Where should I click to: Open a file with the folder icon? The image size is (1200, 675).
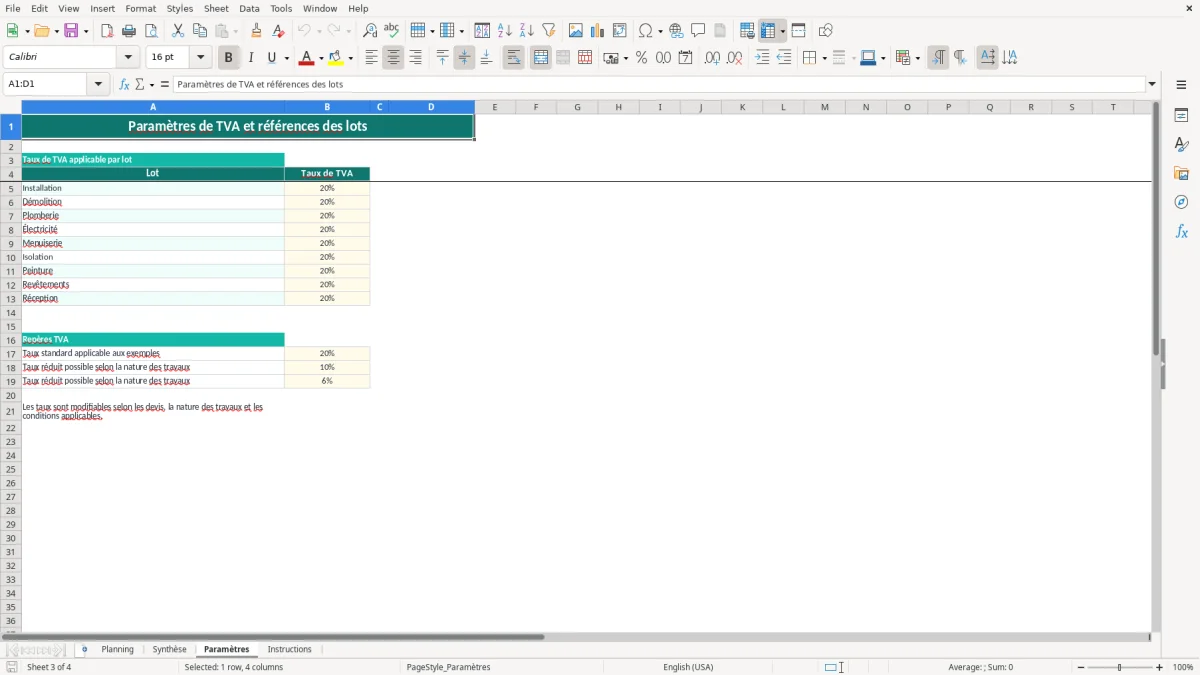[x=40, y=31]
